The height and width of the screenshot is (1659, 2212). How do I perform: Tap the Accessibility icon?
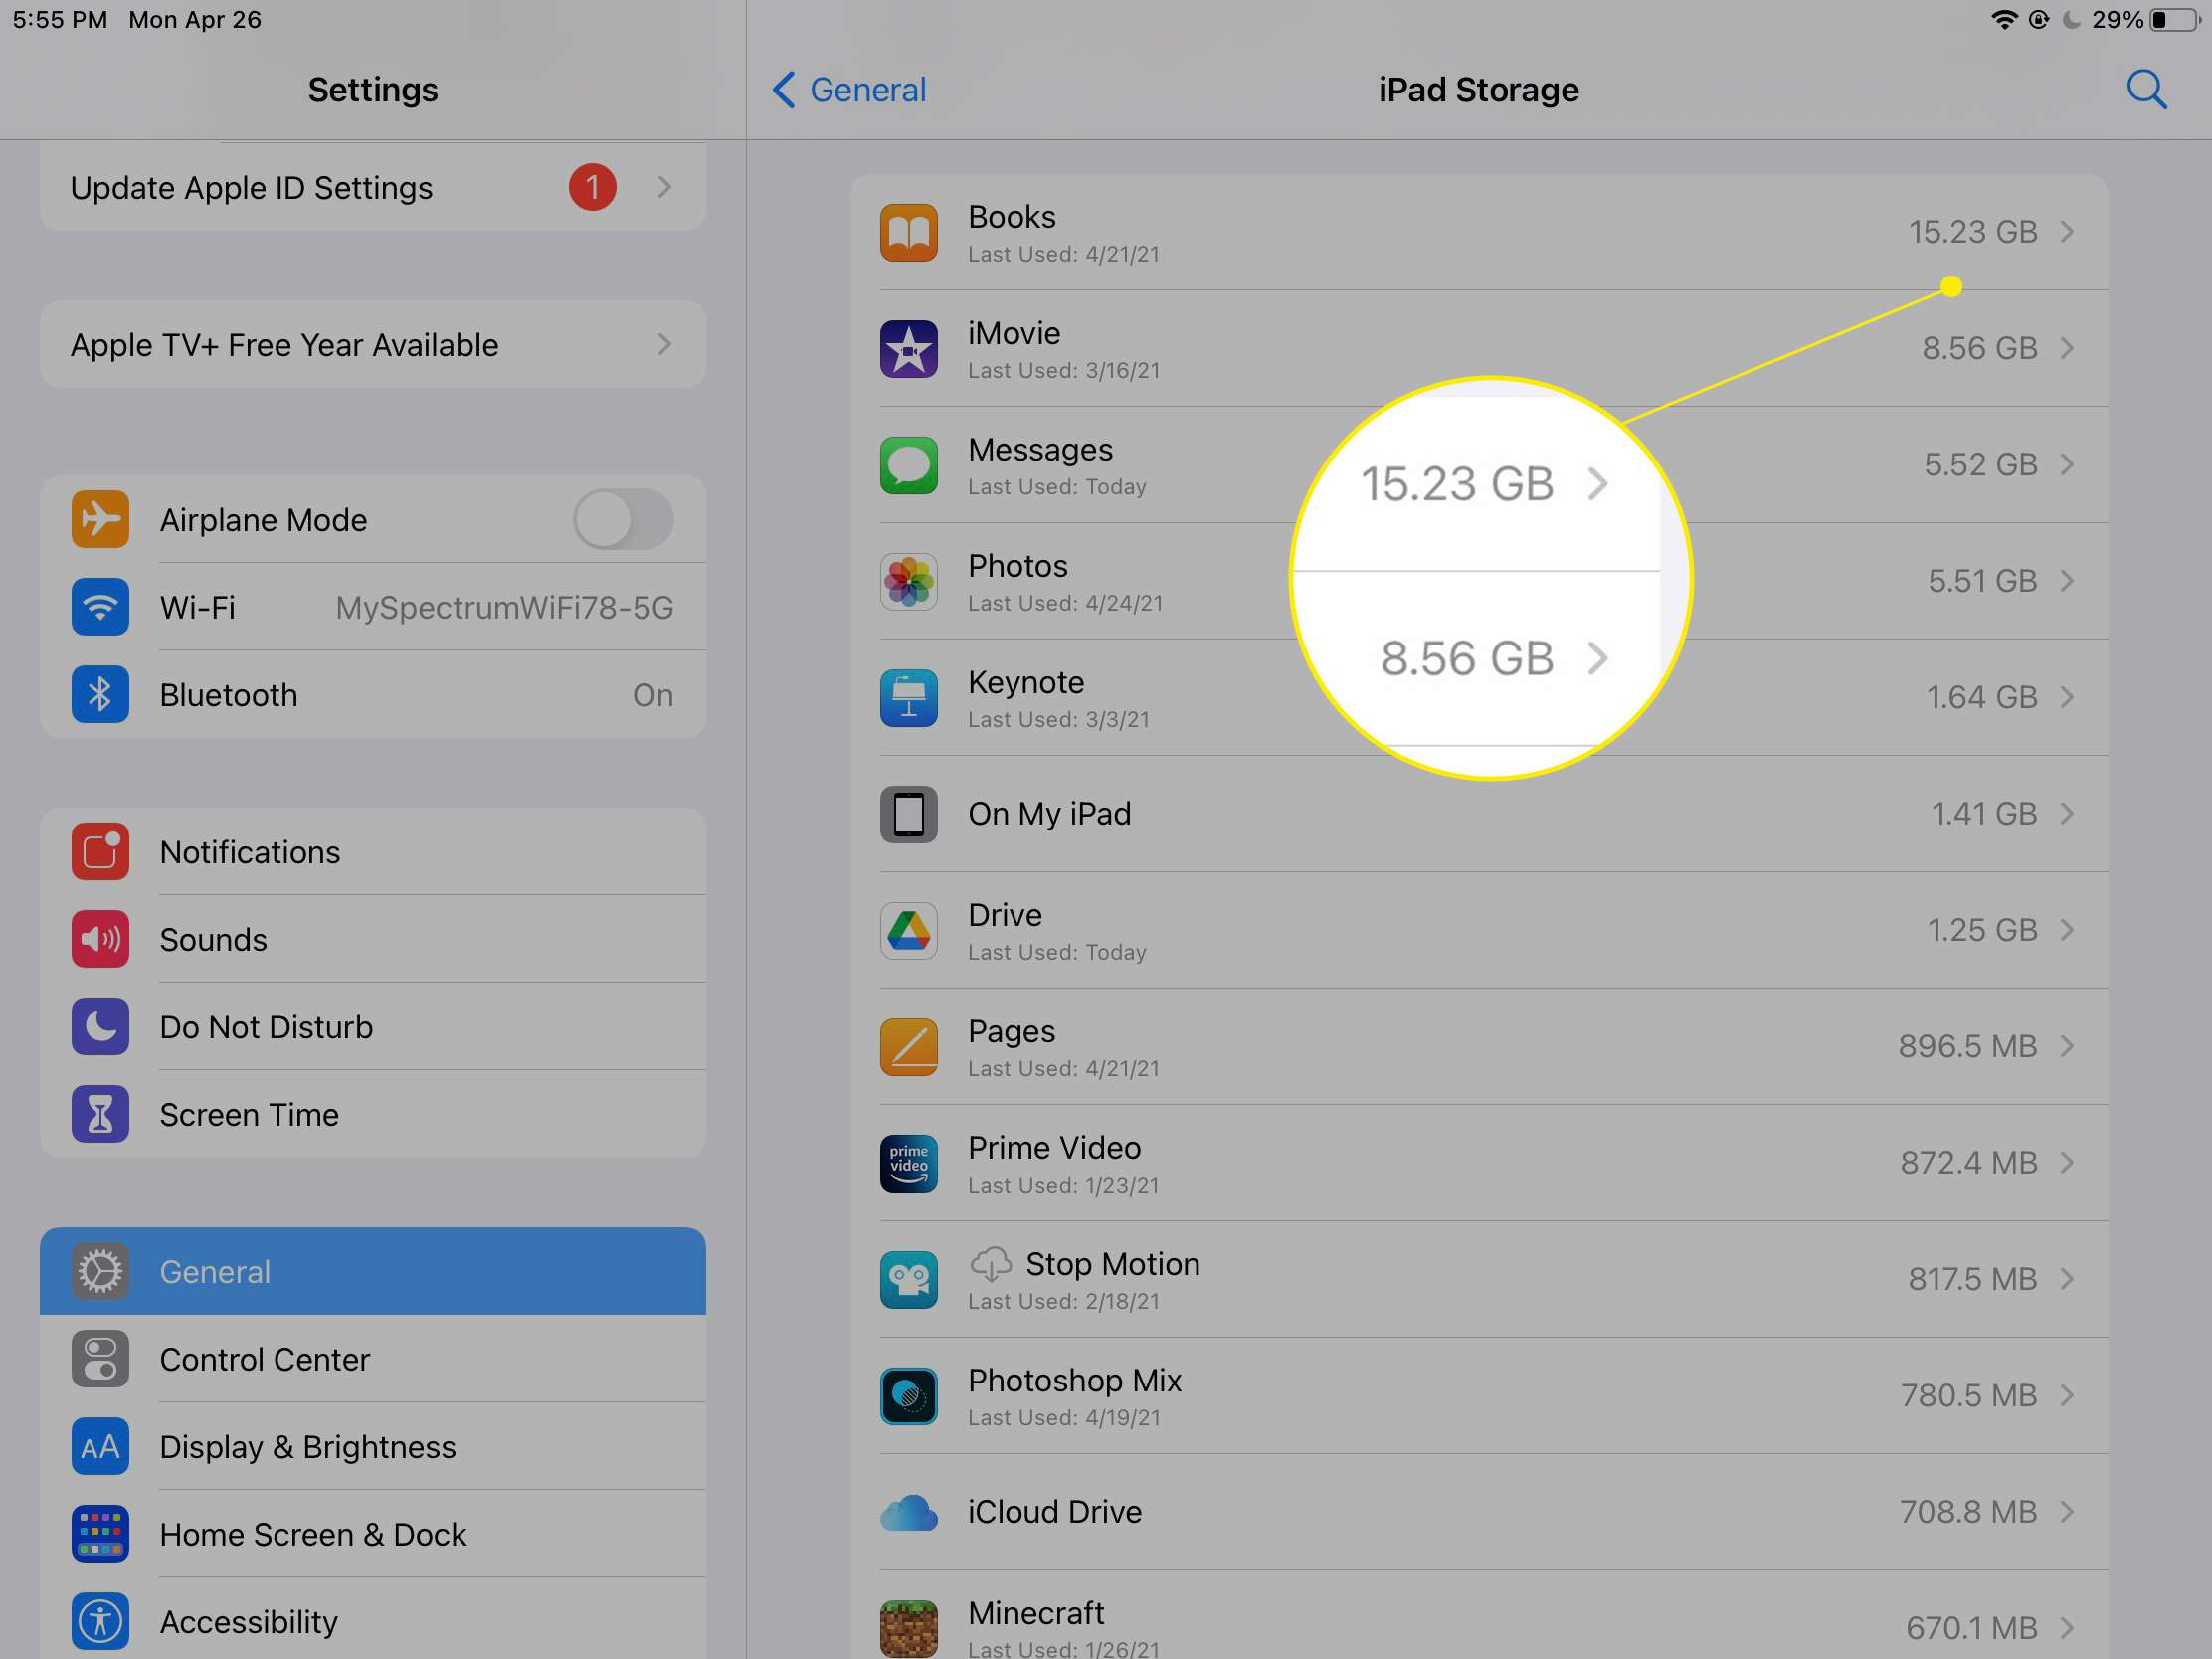click(100, 1622)
